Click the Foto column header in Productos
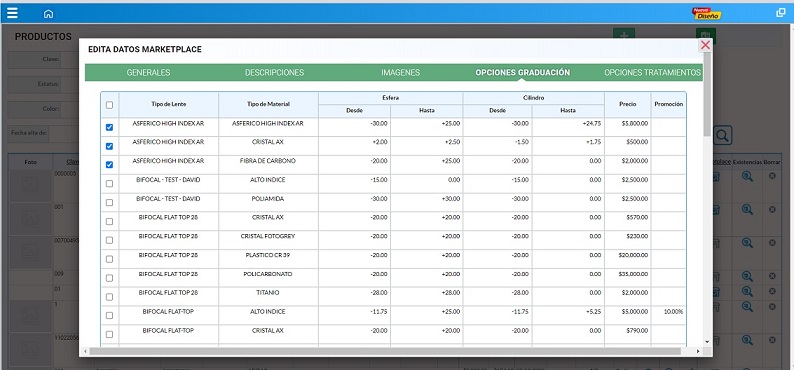 tap(31, 162)
